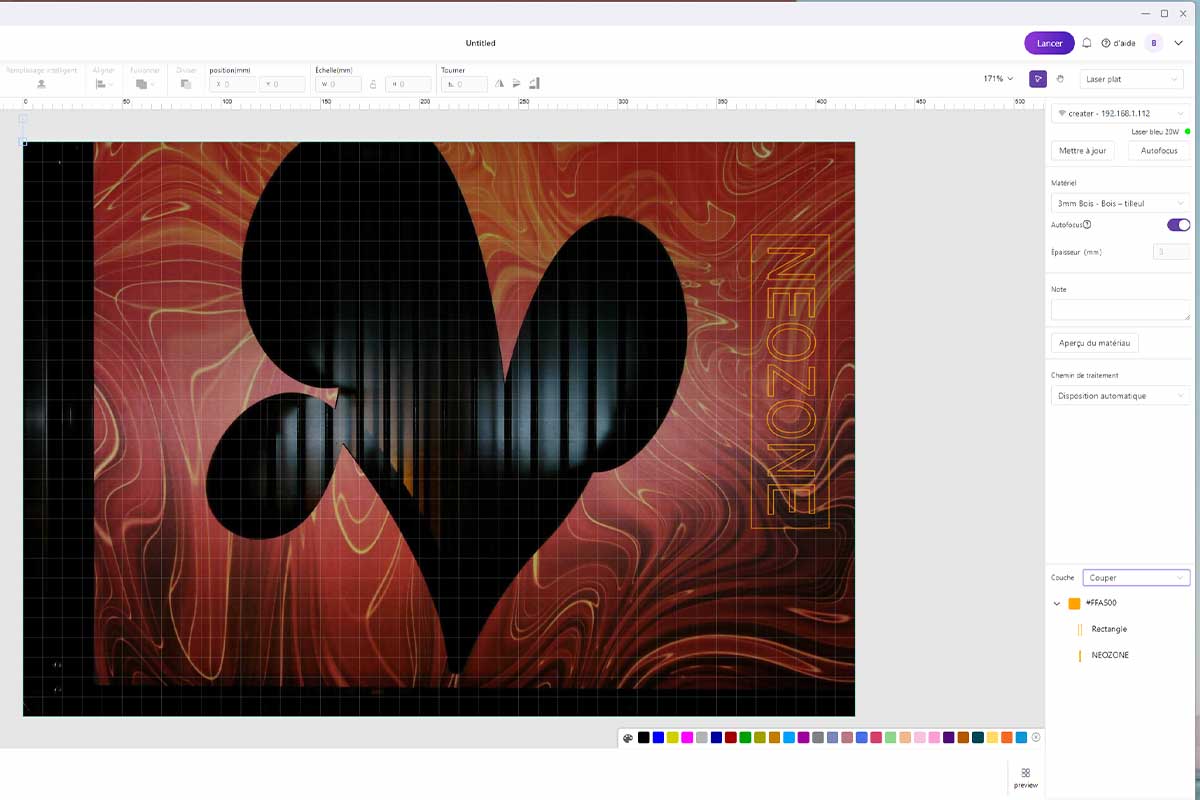Open the B user profile avatar

pos(1154,43)
